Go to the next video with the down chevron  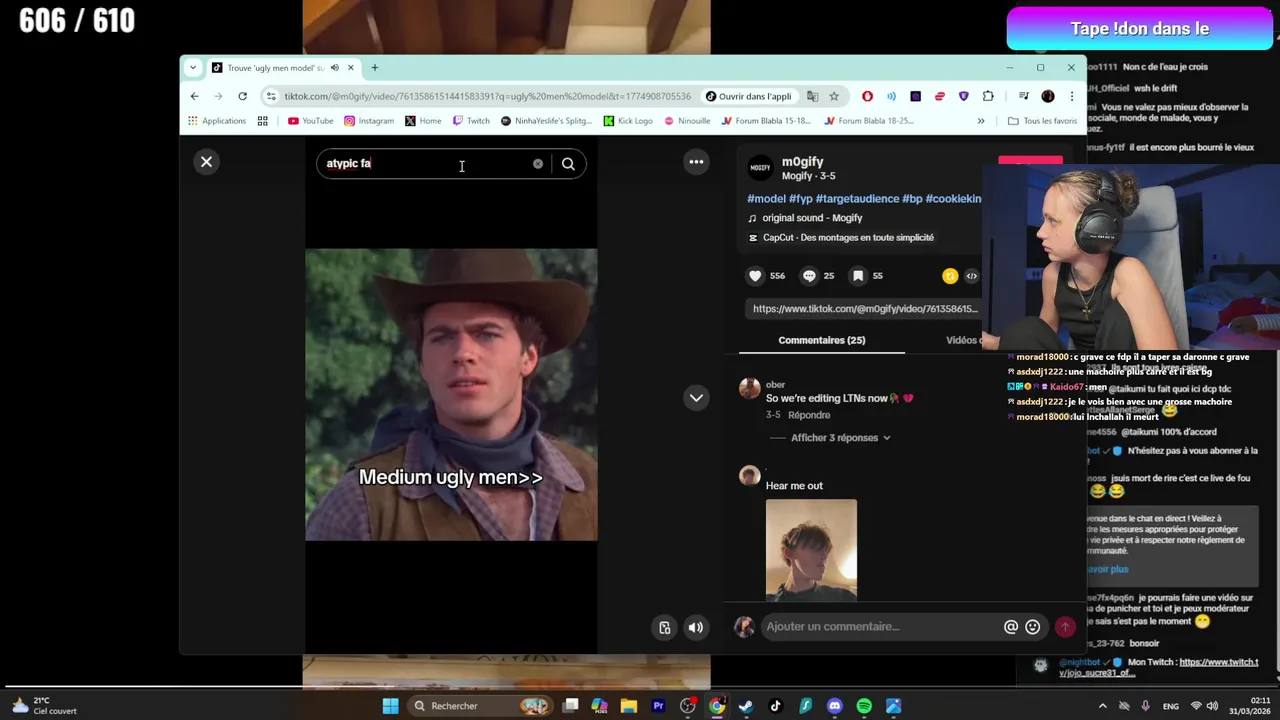pyautogui.click(x=696, y=398)
